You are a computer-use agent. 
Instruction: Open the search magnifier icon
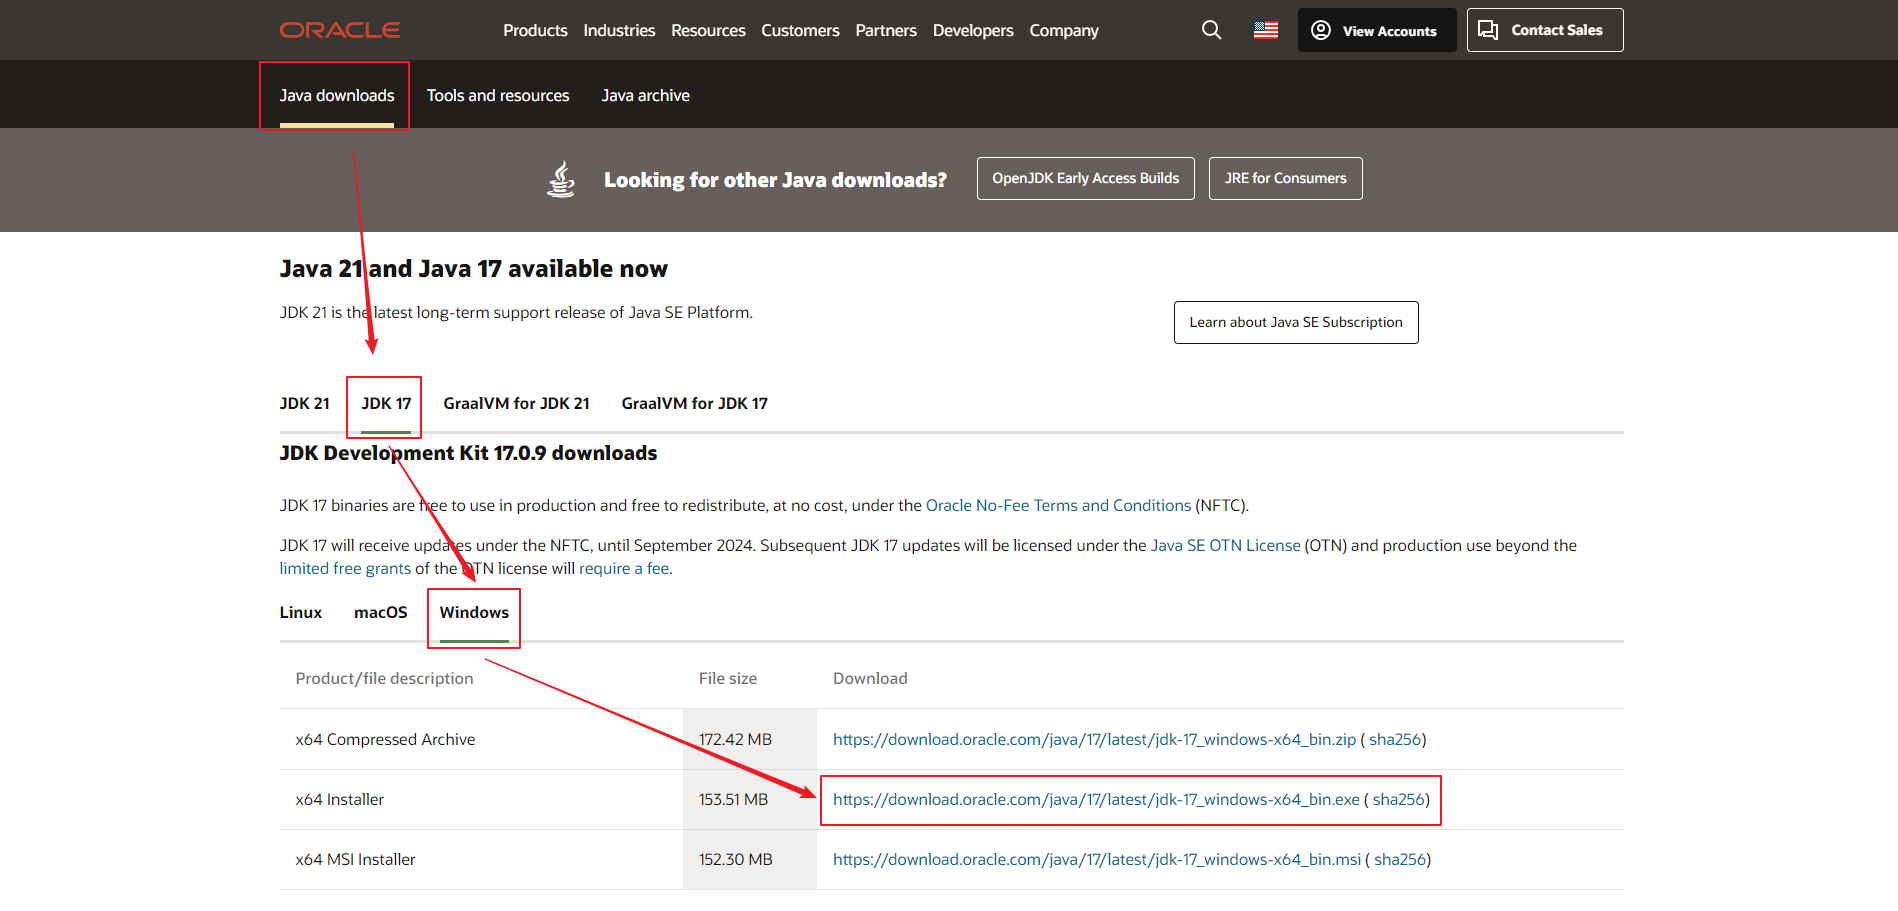click(1211, 30)
